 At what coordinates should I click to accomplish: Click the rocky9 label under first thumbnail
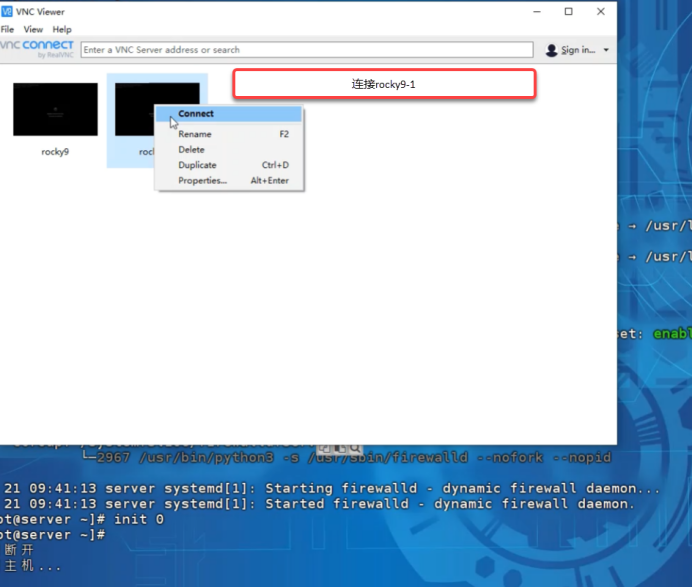click(x=55, y=152)
